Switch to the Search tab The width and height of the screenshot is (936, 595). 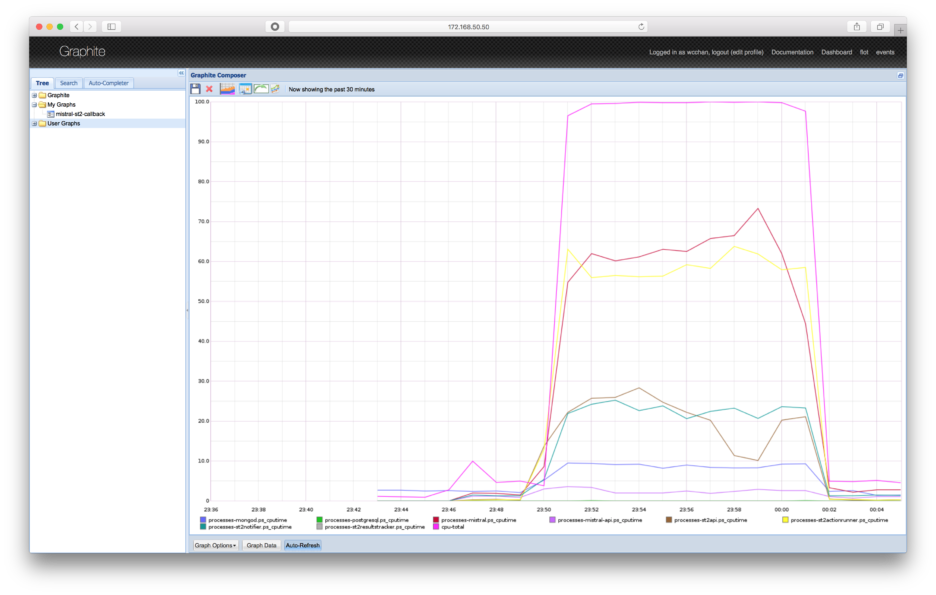pyautogui.click(x=69, y=83)
